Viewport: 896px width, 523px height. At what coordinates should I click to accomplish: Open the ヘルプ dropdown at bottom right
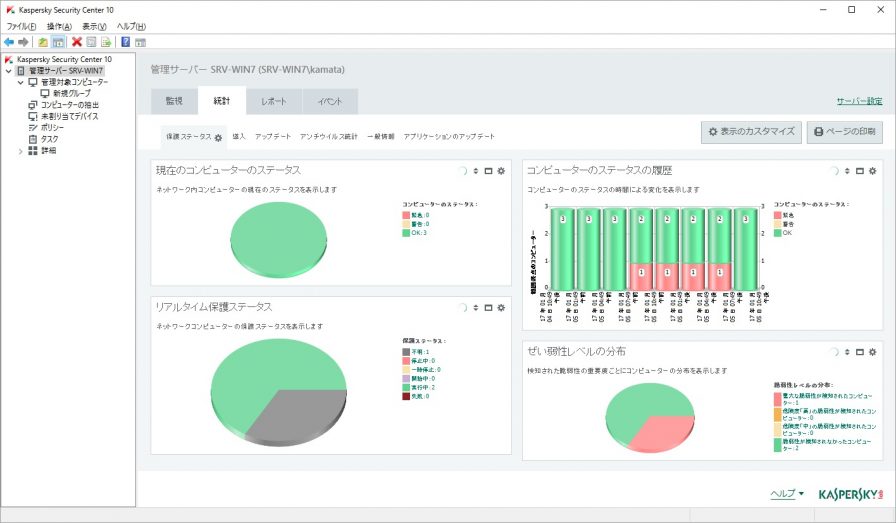click(x=787, y=494)
